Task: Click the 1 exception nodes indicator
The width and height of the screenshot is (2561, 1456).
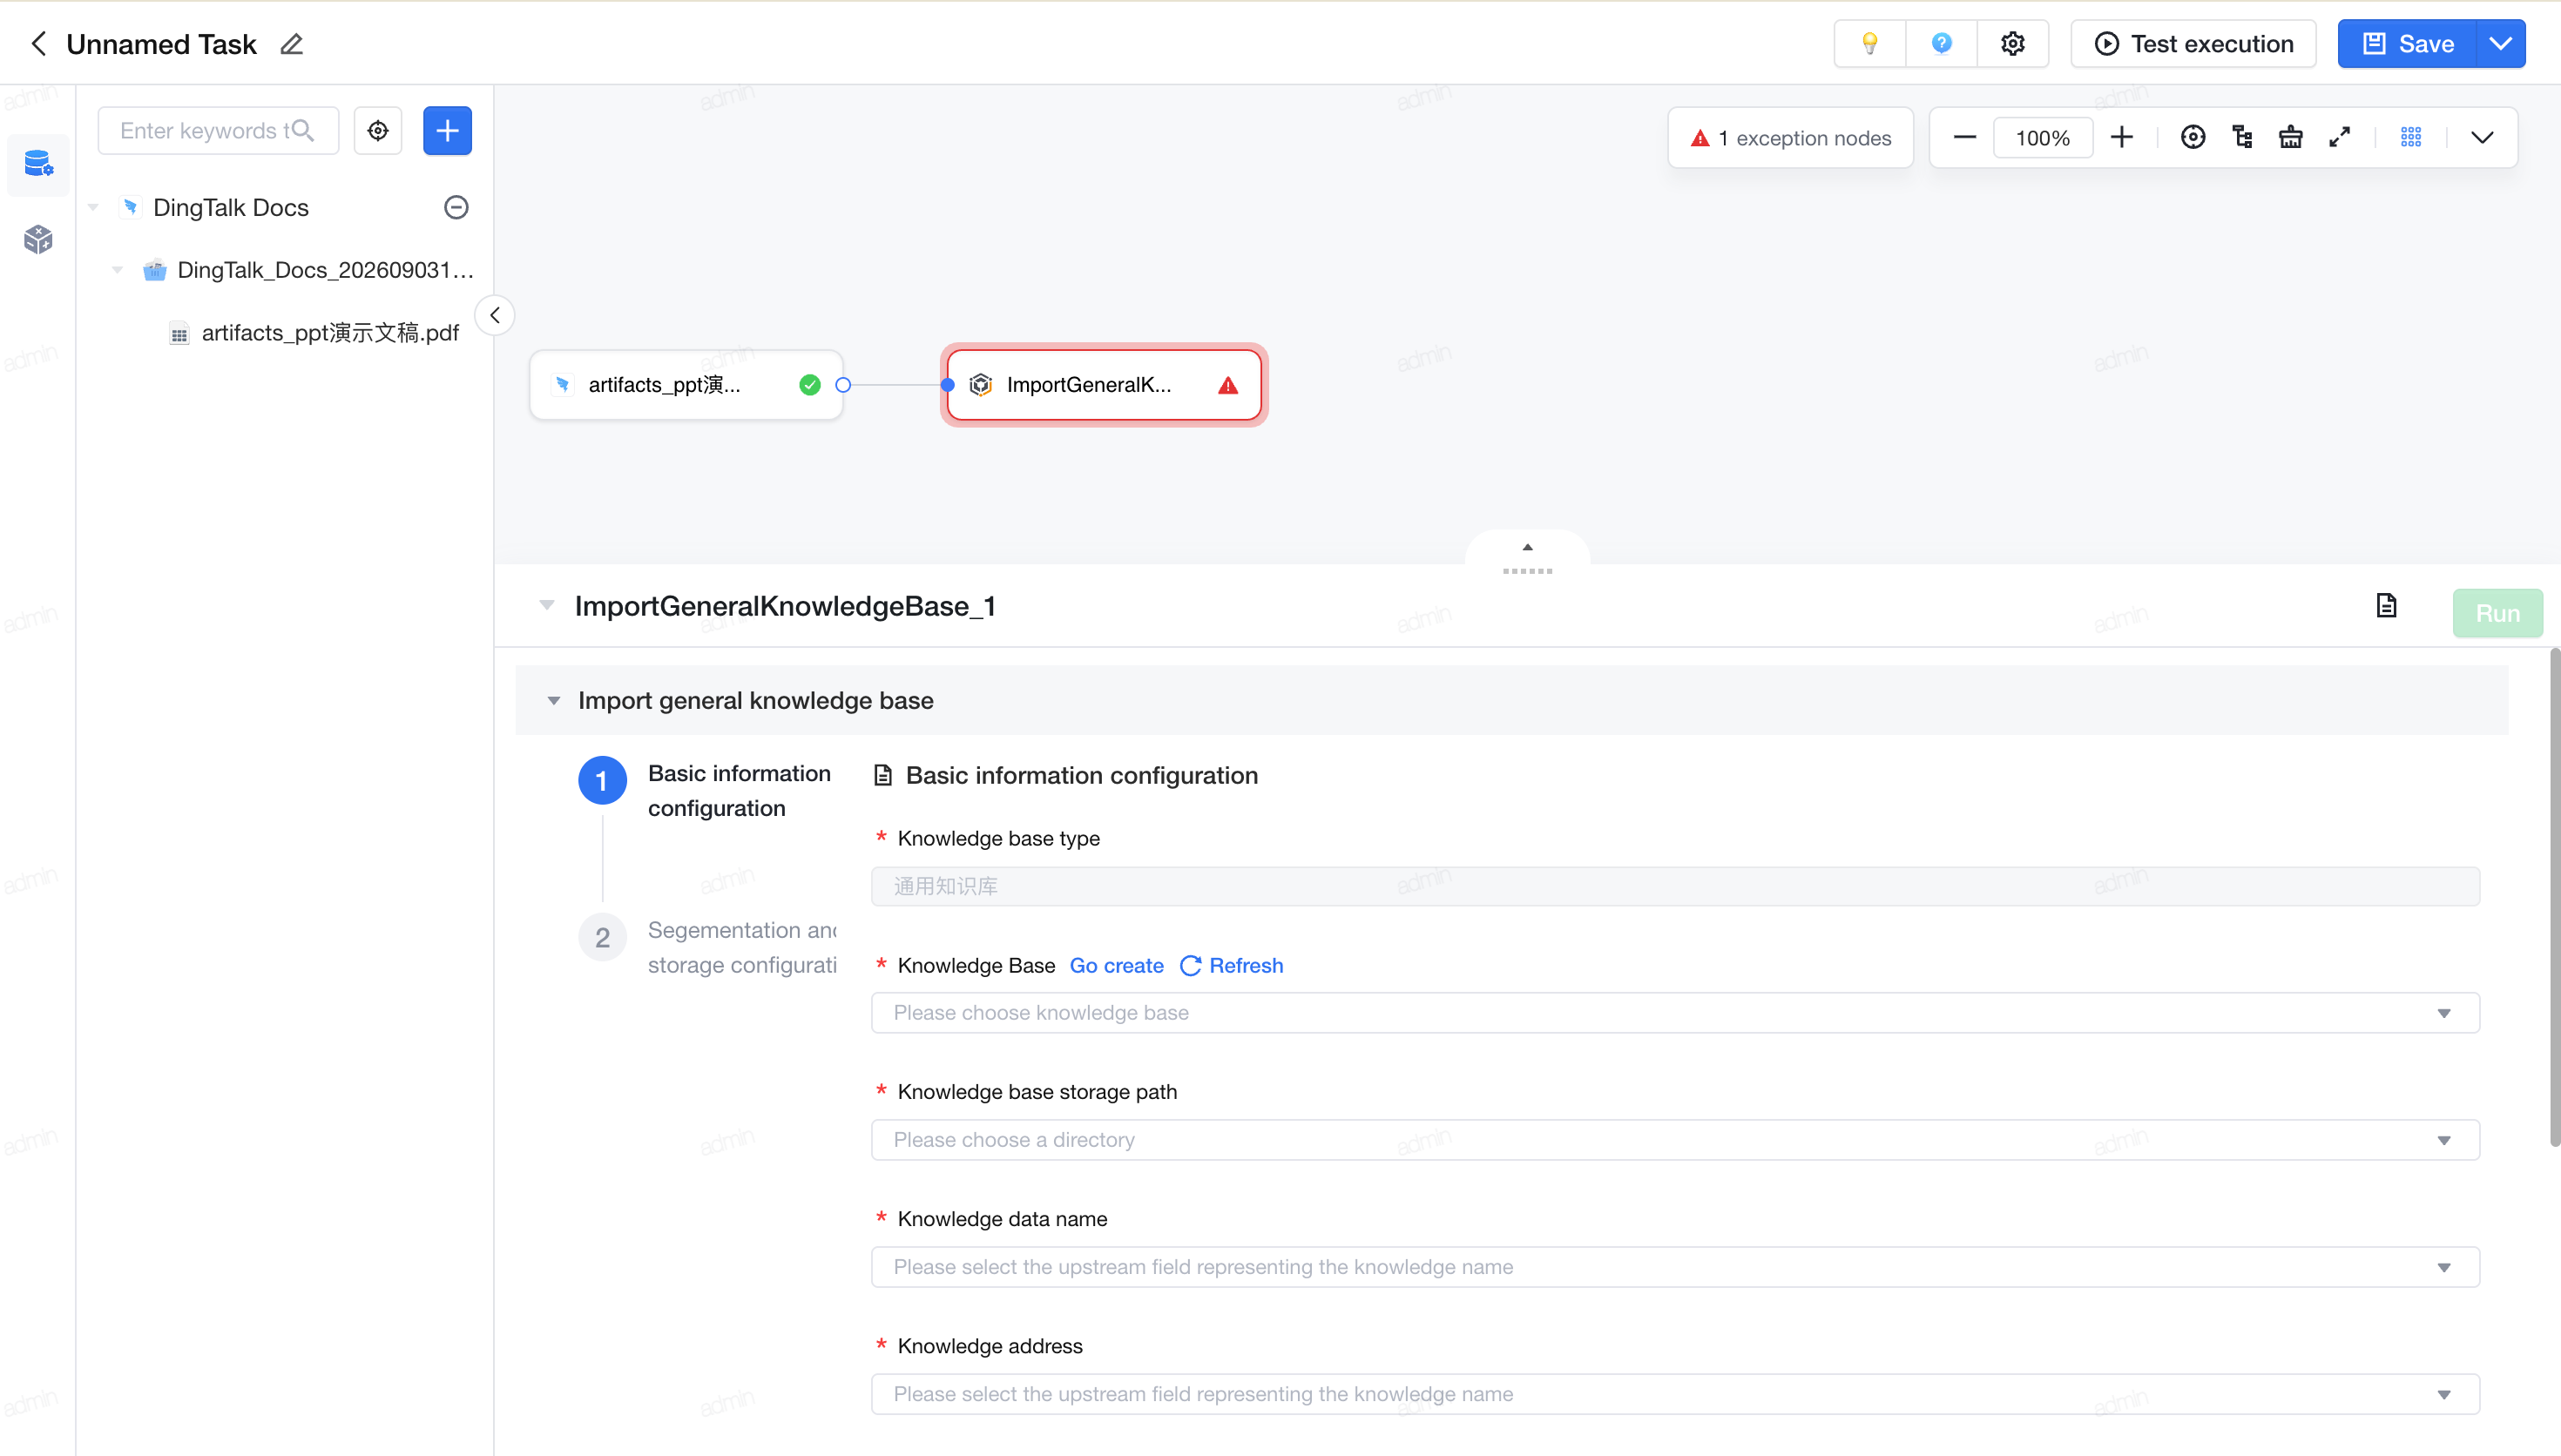Action: point(1790,138)
